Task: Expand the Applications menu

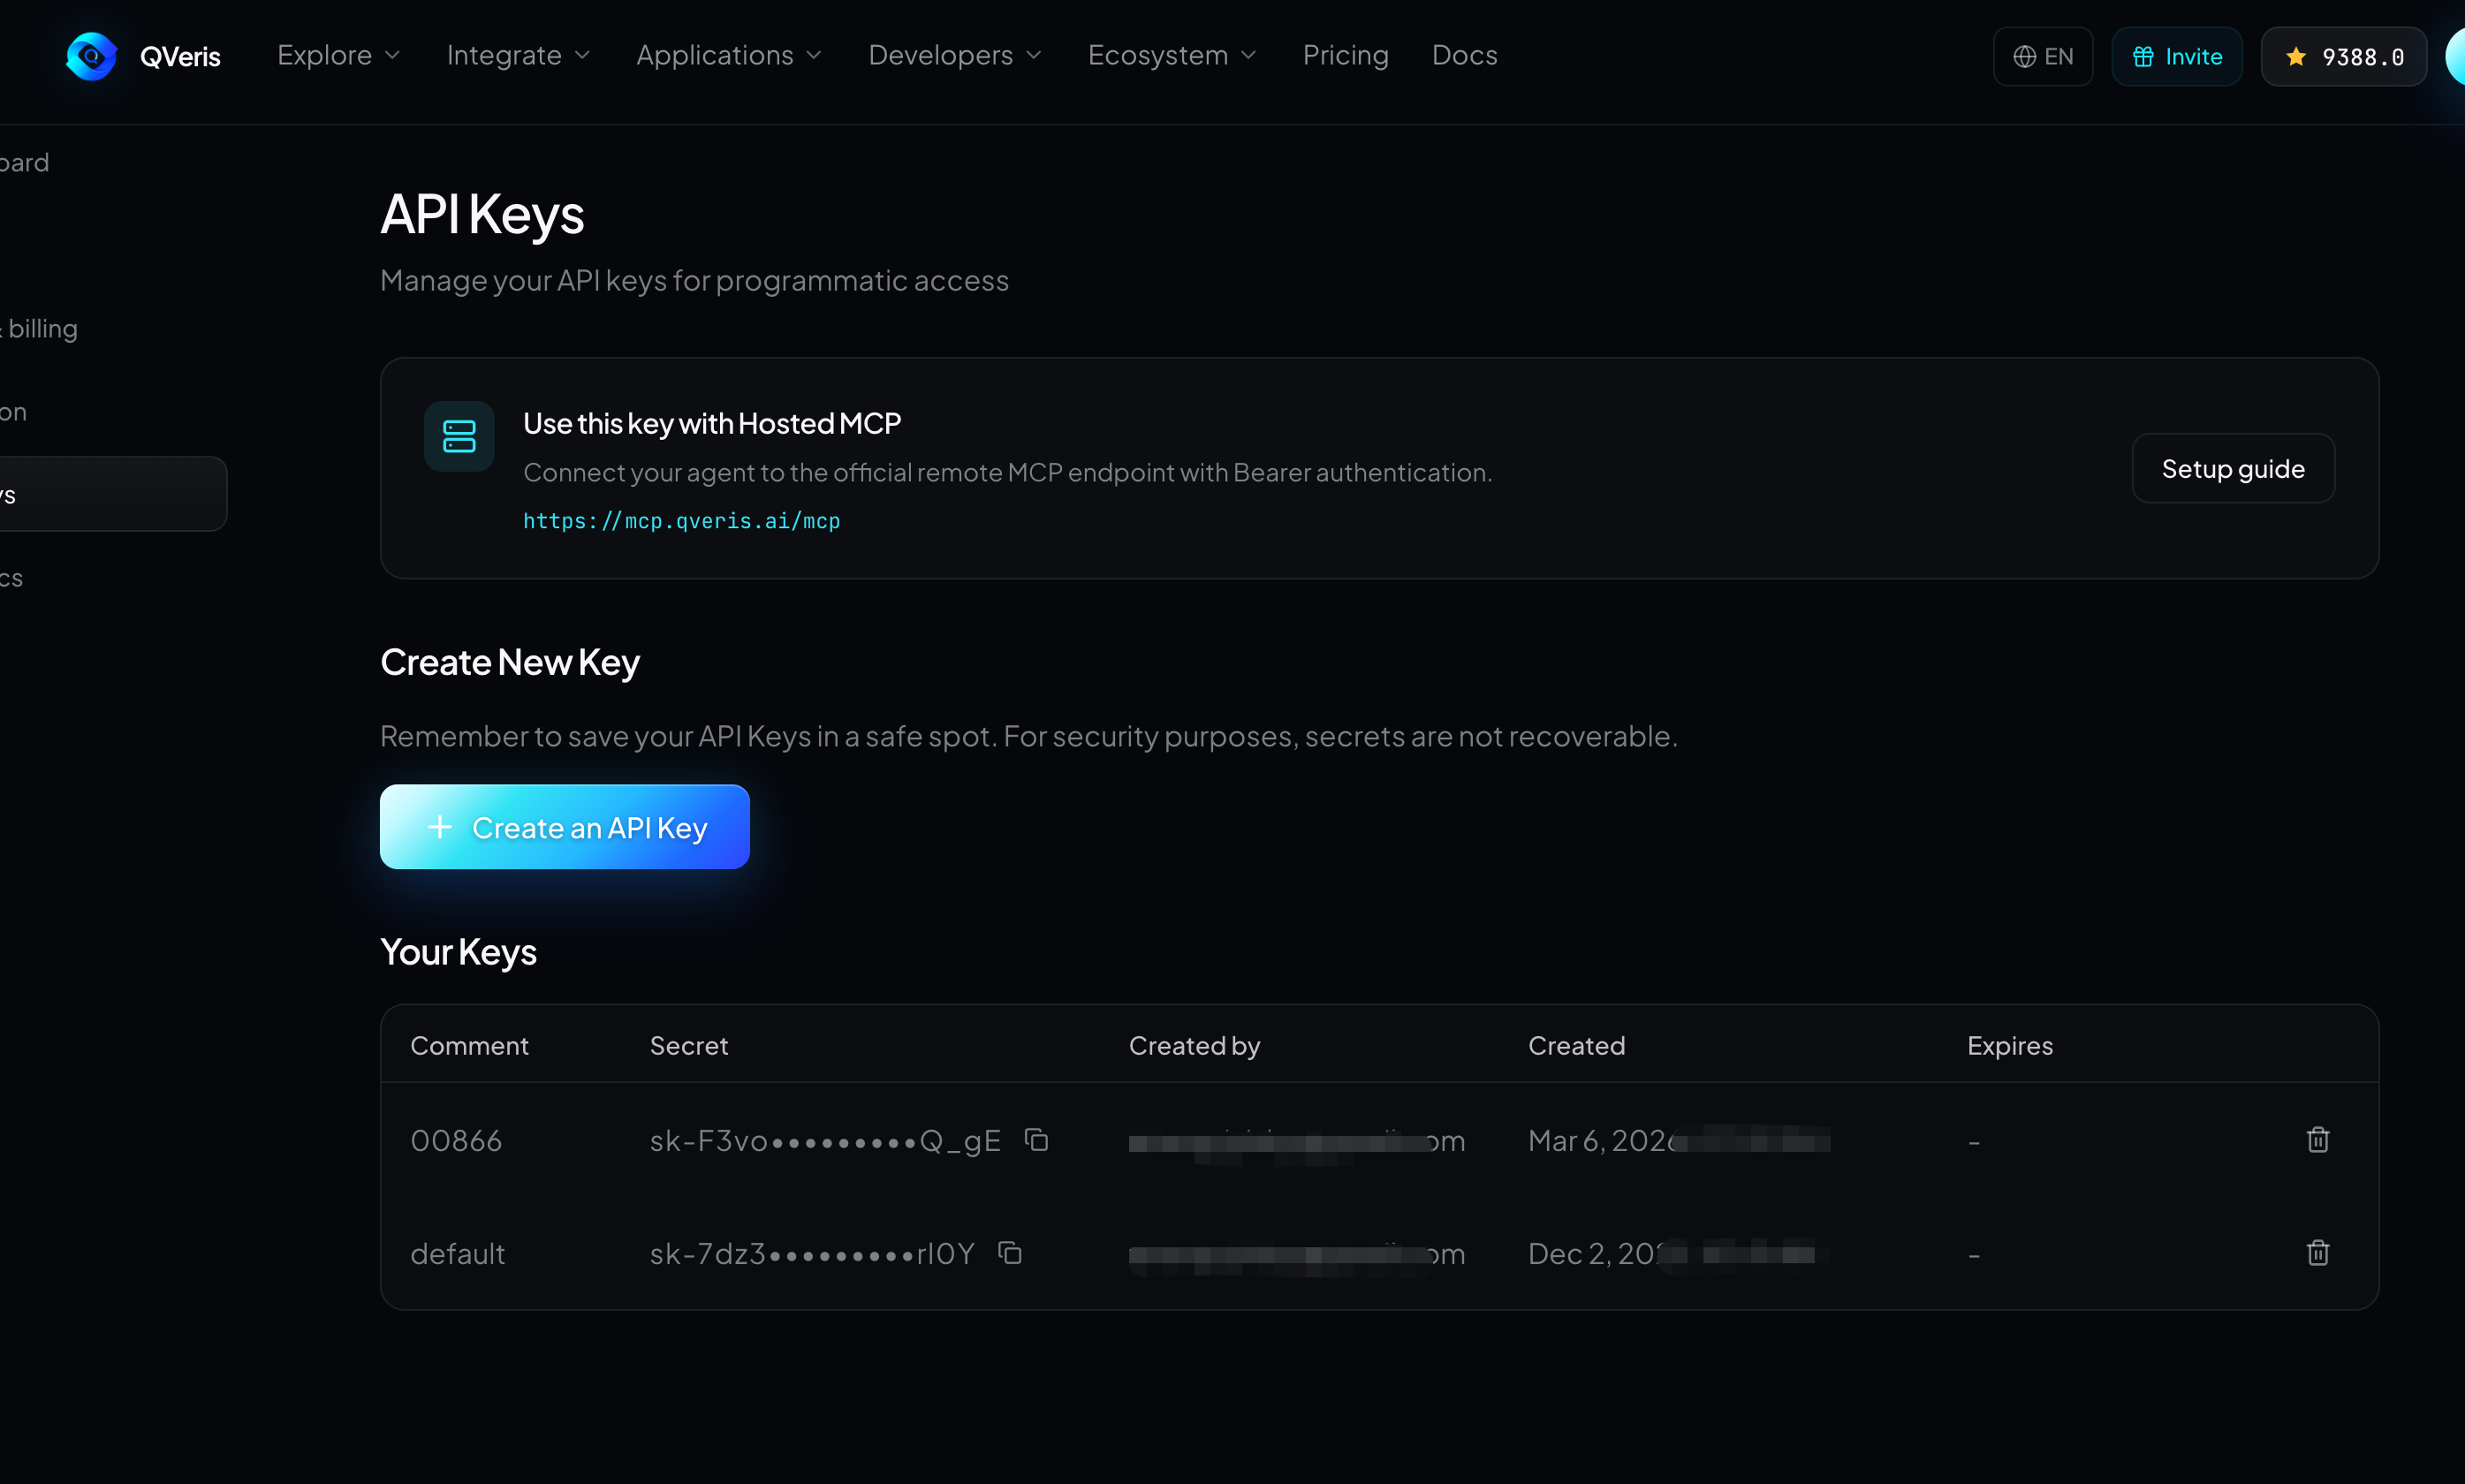Action: coord(729,55)
